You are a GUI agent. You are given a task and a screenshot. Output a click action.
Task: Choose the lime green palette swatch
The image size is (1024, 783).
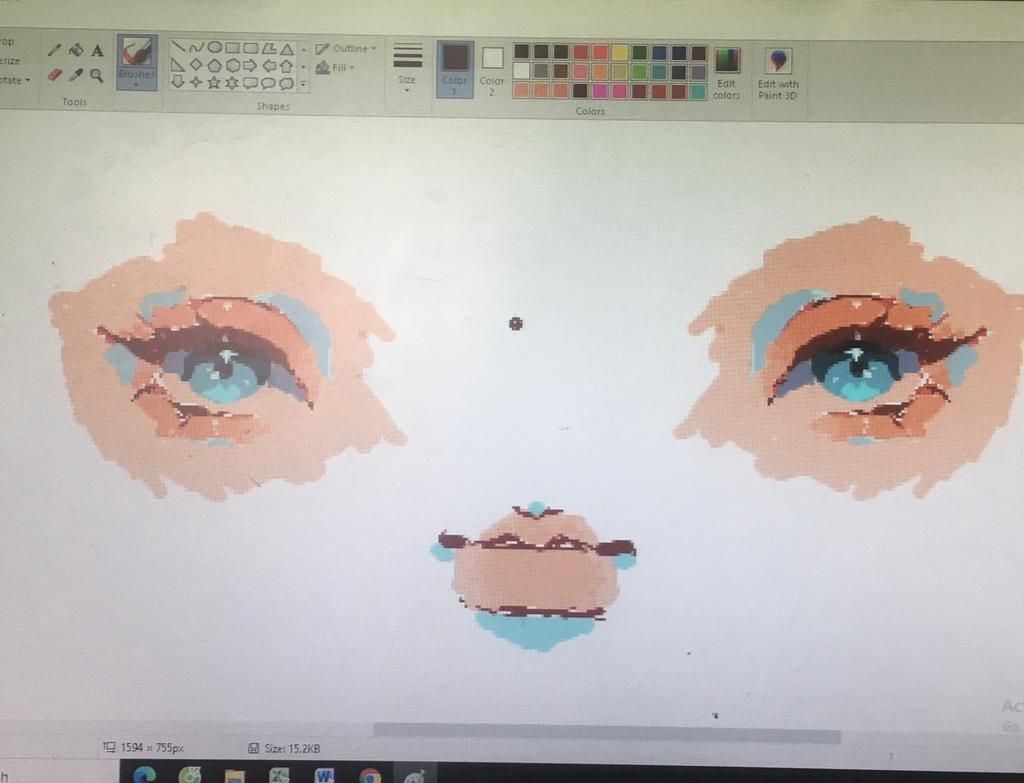click(639, 72)
